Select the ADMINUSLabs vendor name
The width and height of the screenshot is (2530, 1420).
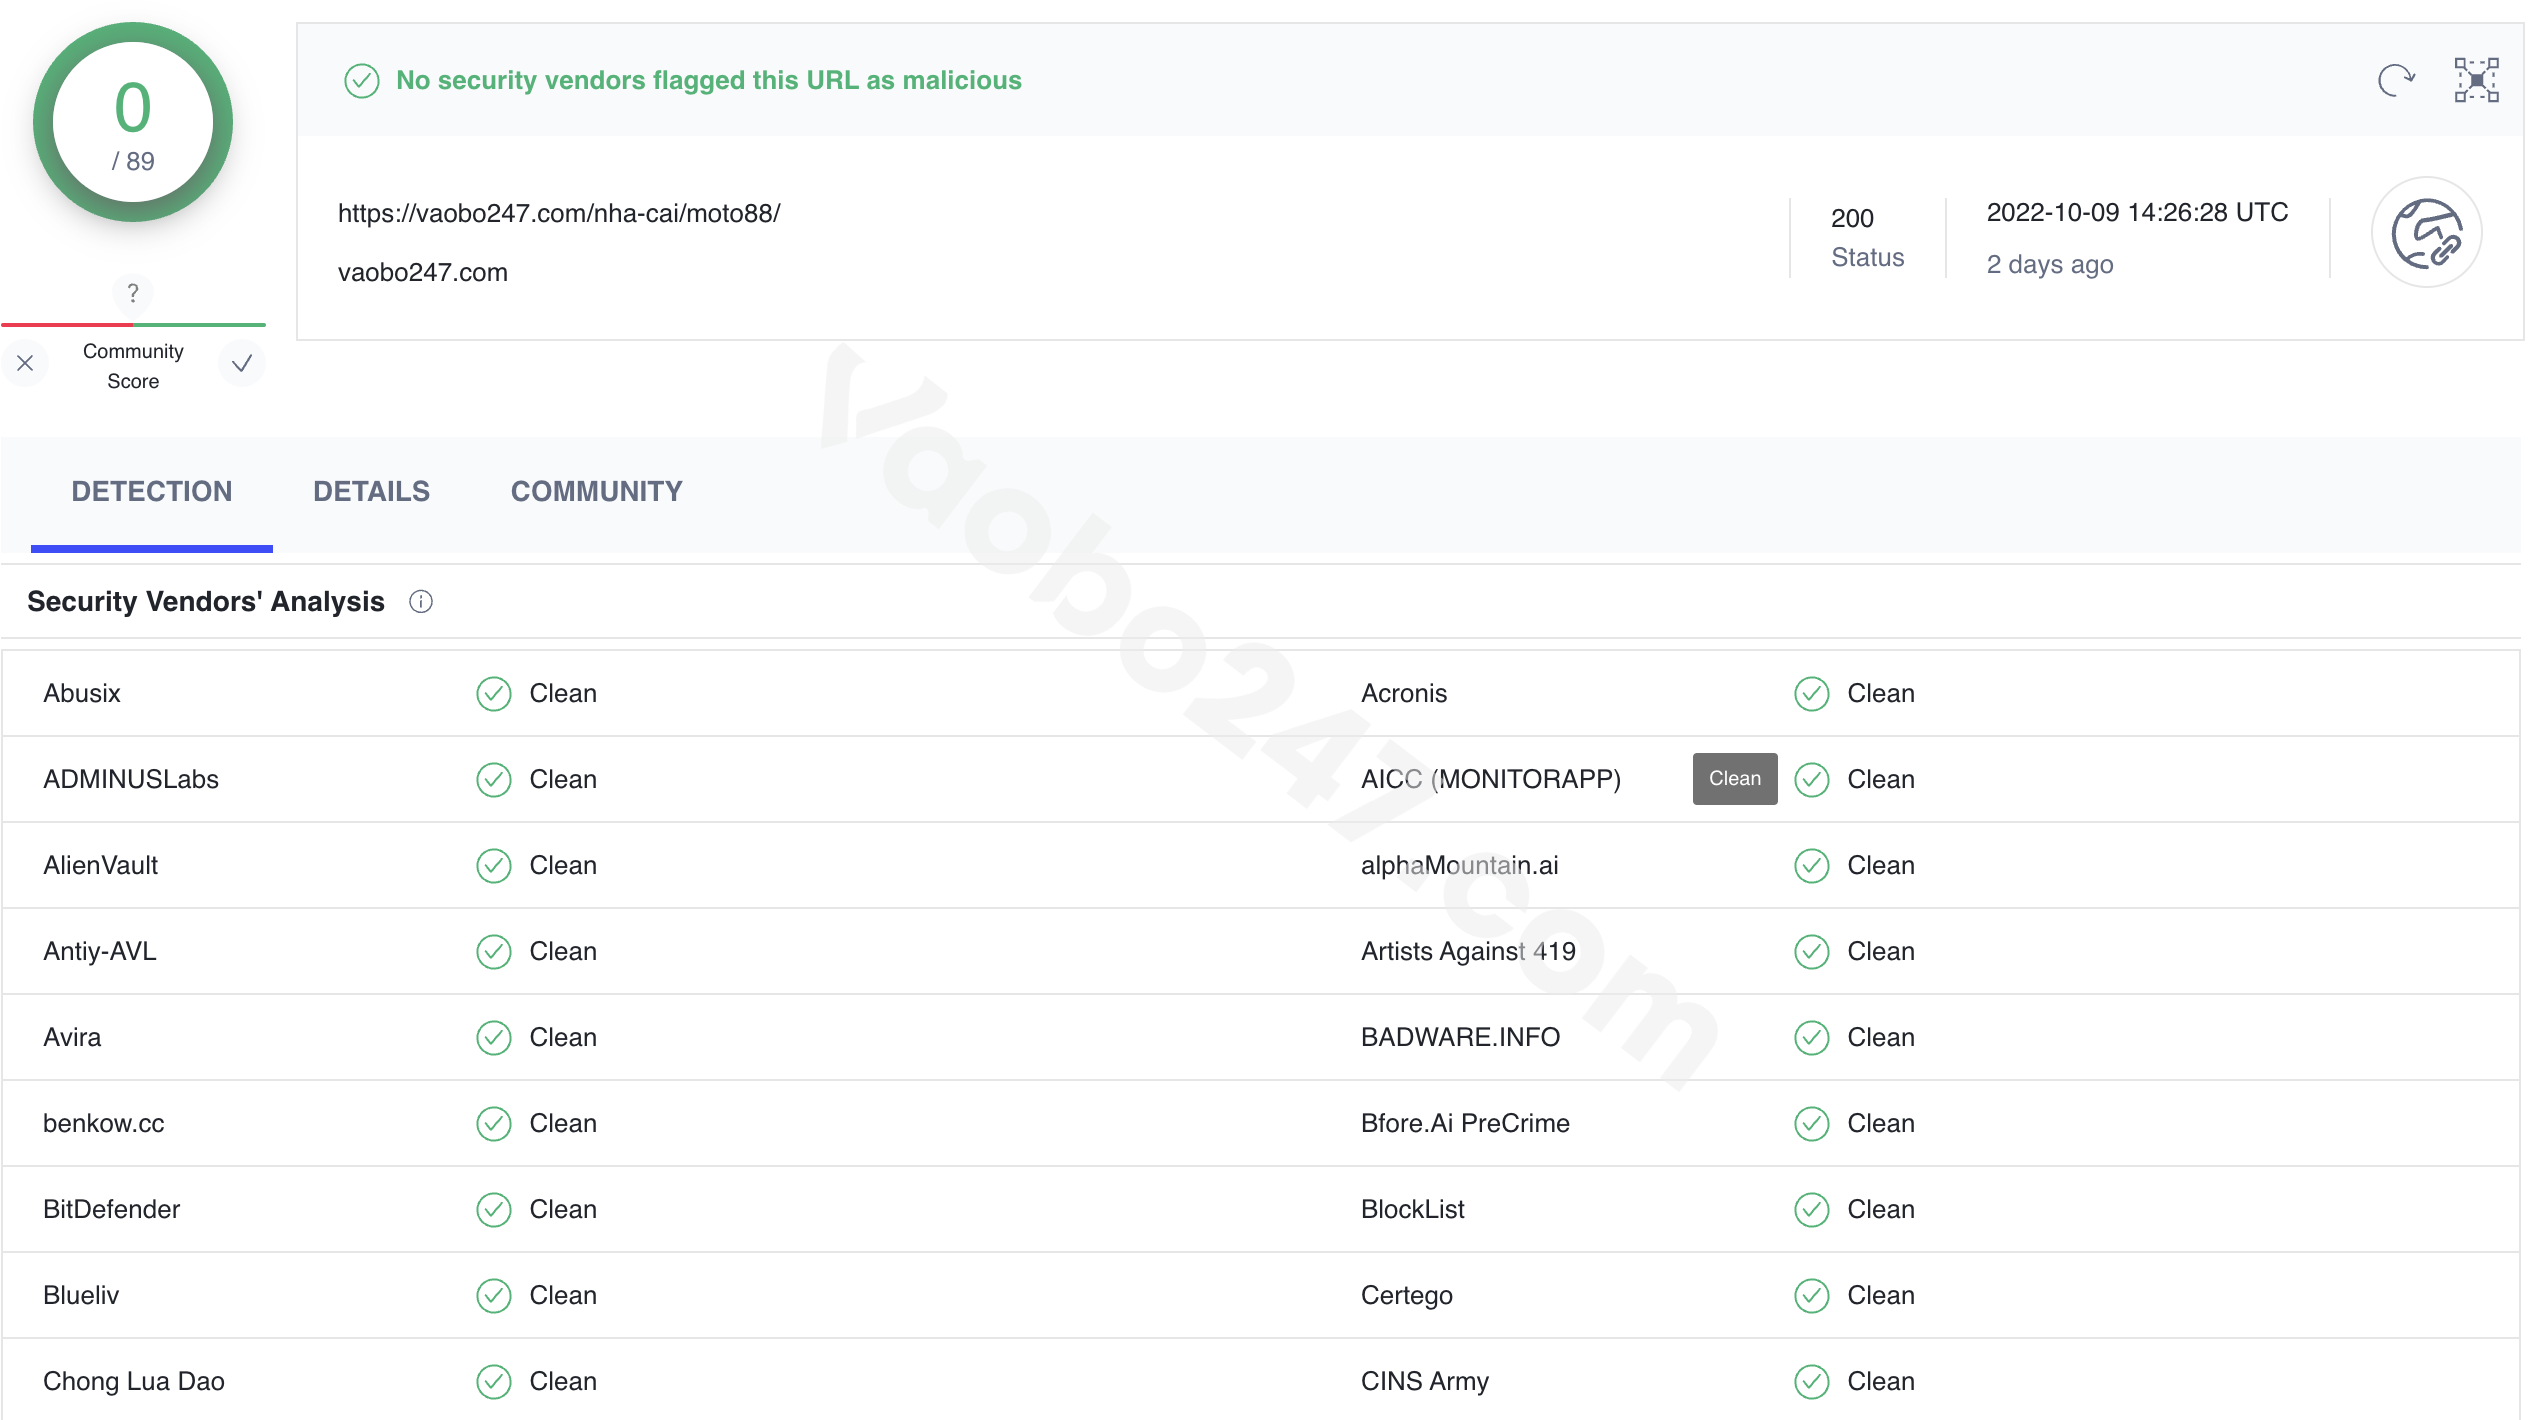click(131, 780)
